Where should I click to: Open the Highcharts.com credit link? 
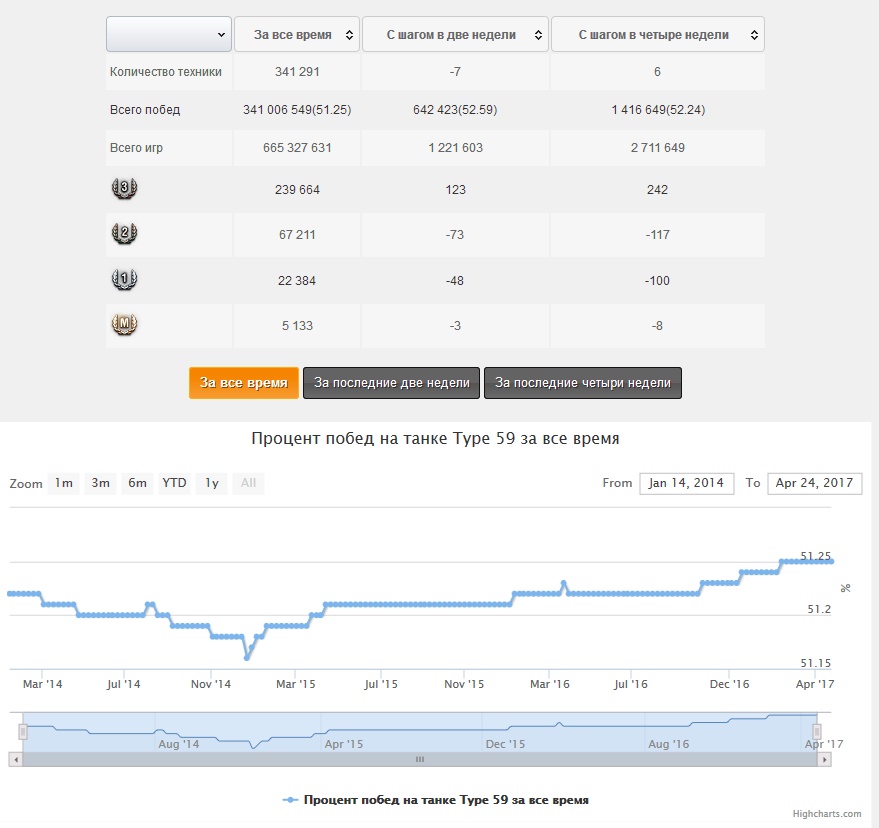(827, 815)
